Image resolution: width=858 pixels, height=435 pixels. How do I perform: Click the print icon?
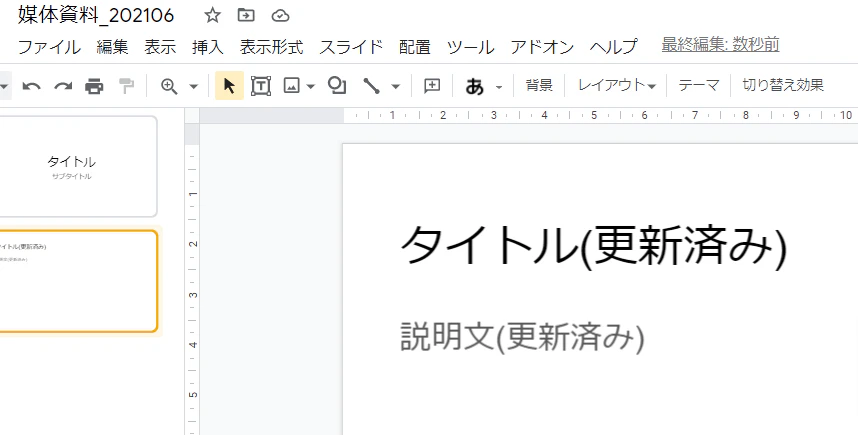pyautogui.click(x=95, y=86)
